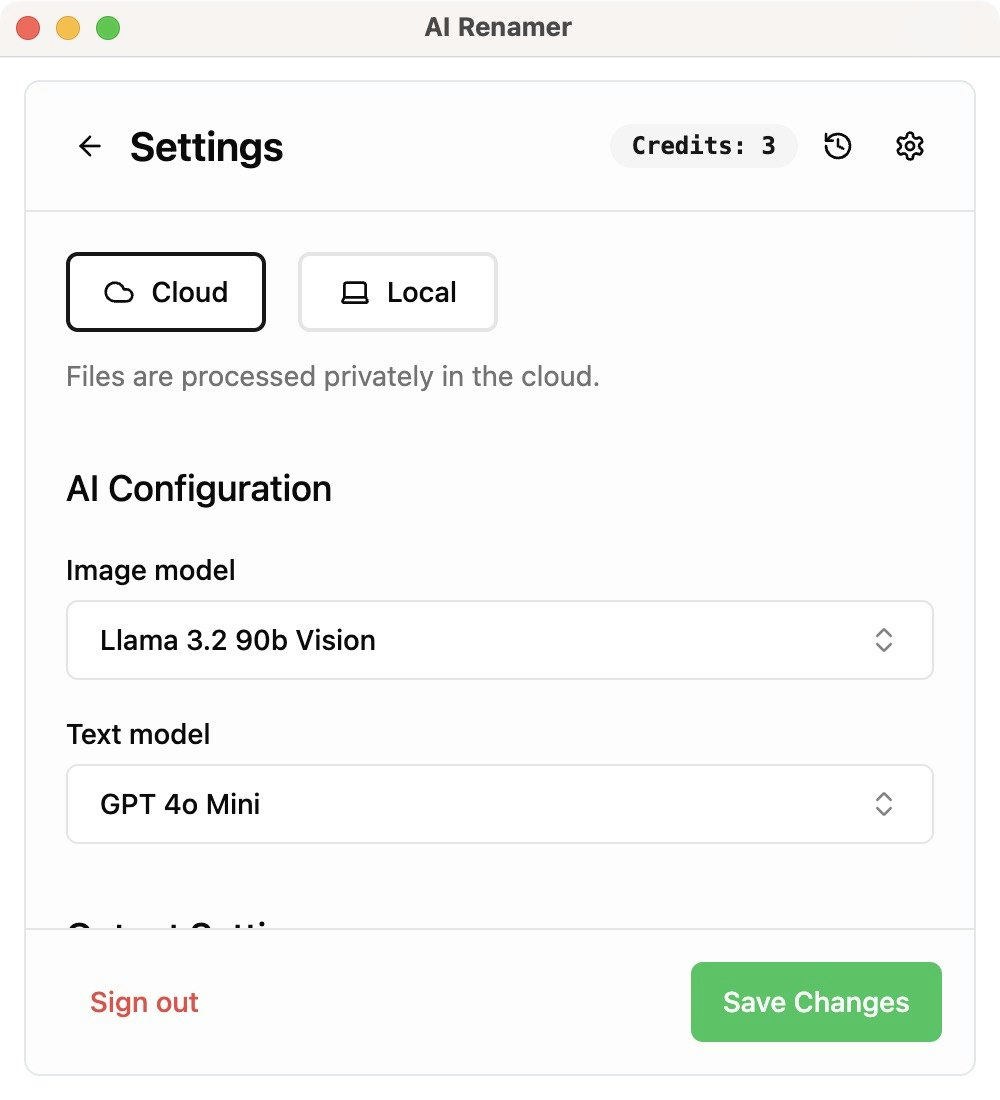Click up-down chevrons in Text model field
This screenshot has height=1100, width=1000.
point(883,804)
